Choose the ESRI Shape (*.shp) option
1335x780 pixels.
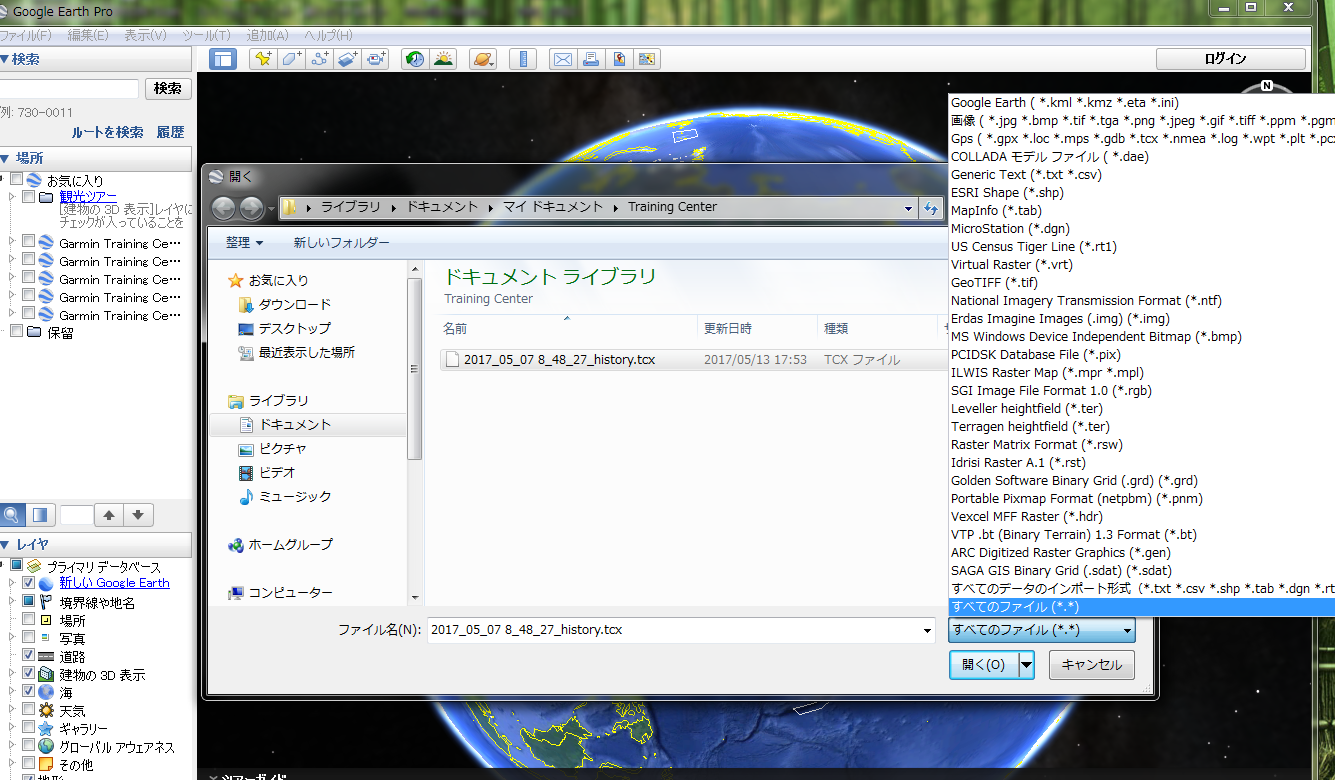click(1141, 193)
